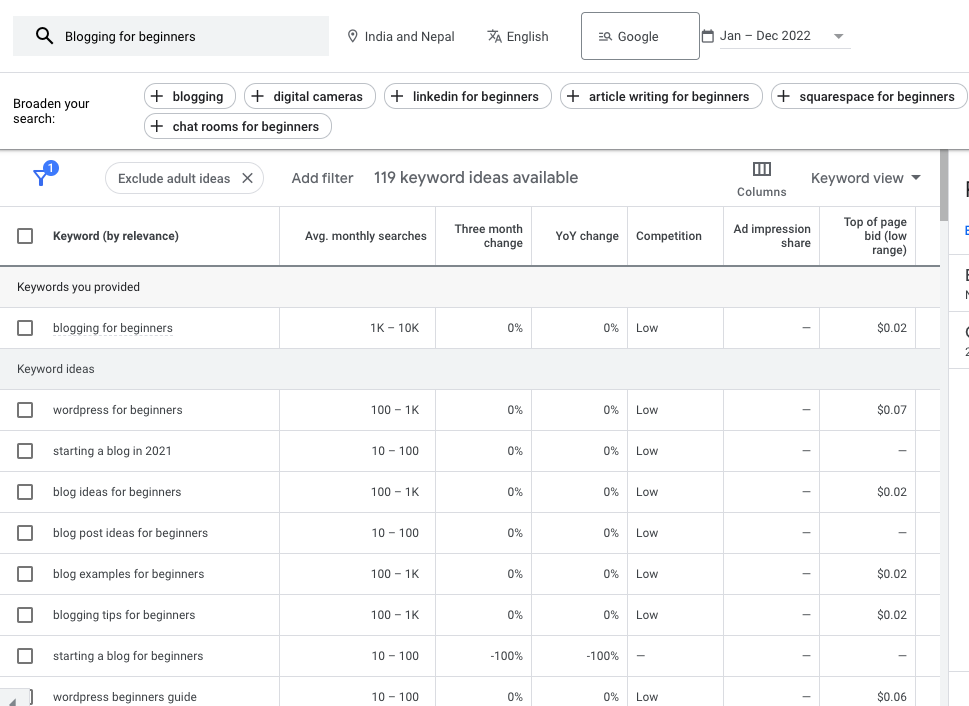Screen dimensions: 969x706
Task: Click keyword 'blogging for beginners' in provided row
Action: click(112, 328)
